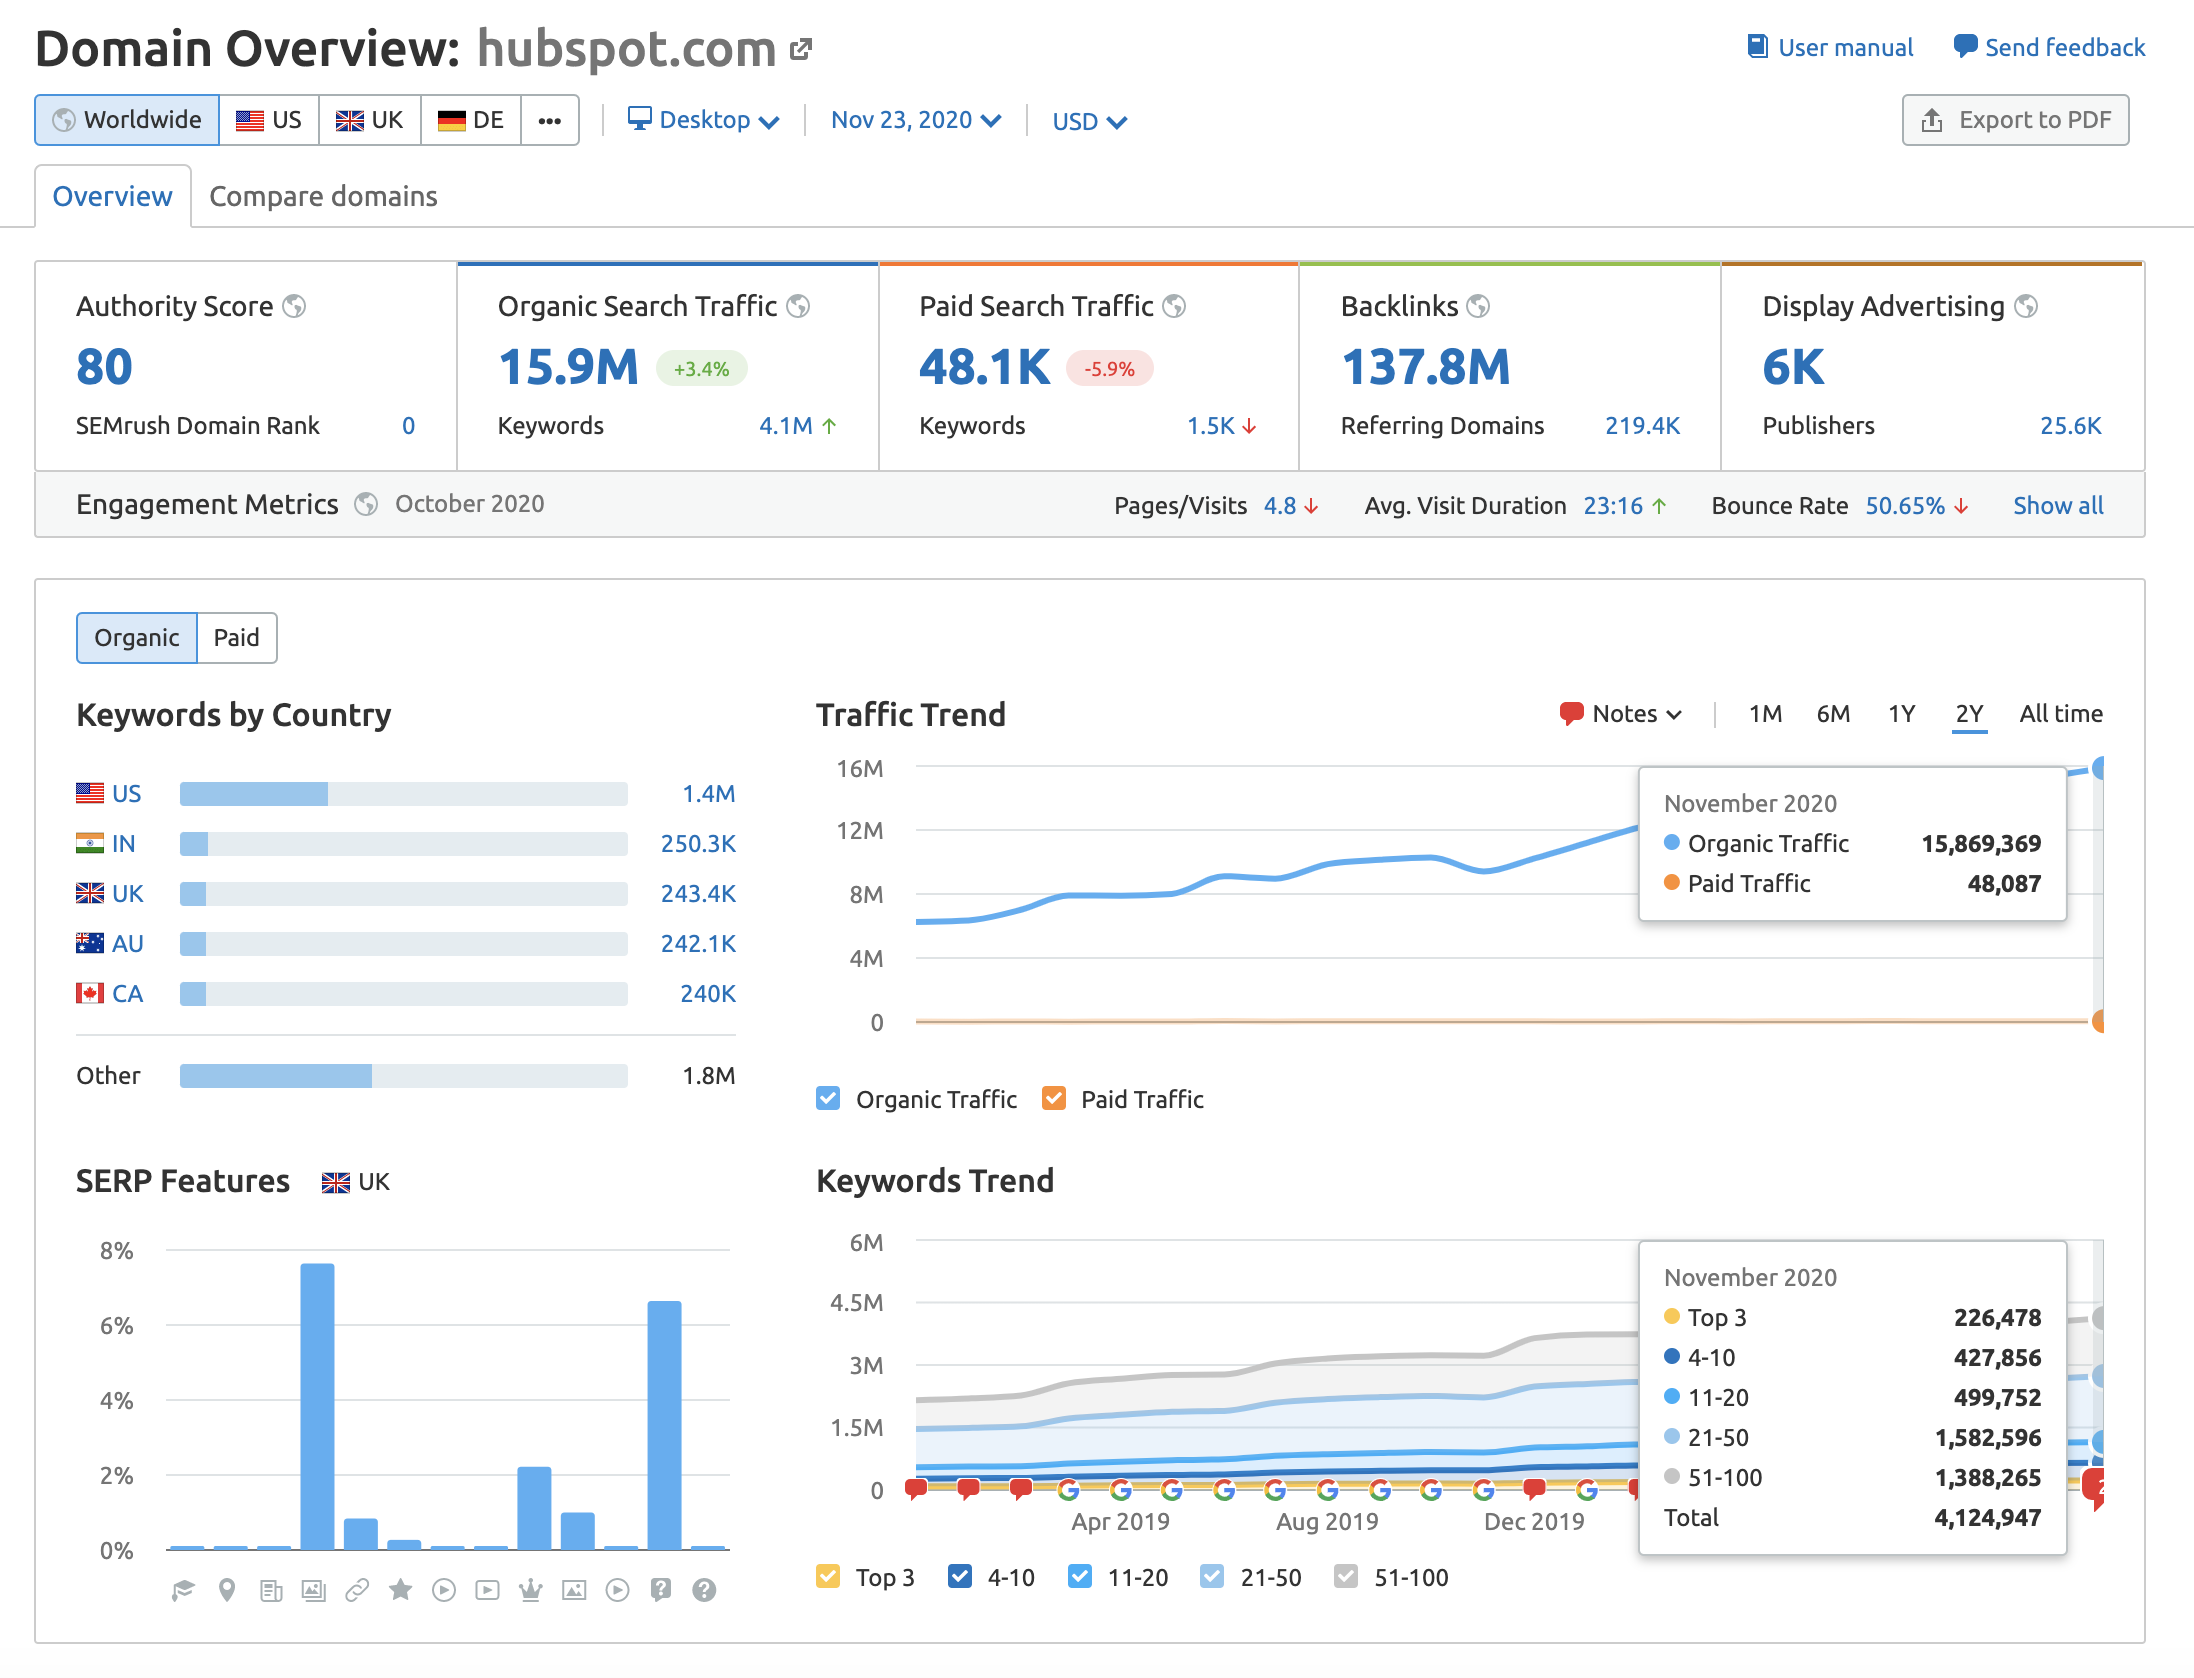Click the Show all engagement metrics link
Screen dimensions: 2194x1678
point(2058,505)
